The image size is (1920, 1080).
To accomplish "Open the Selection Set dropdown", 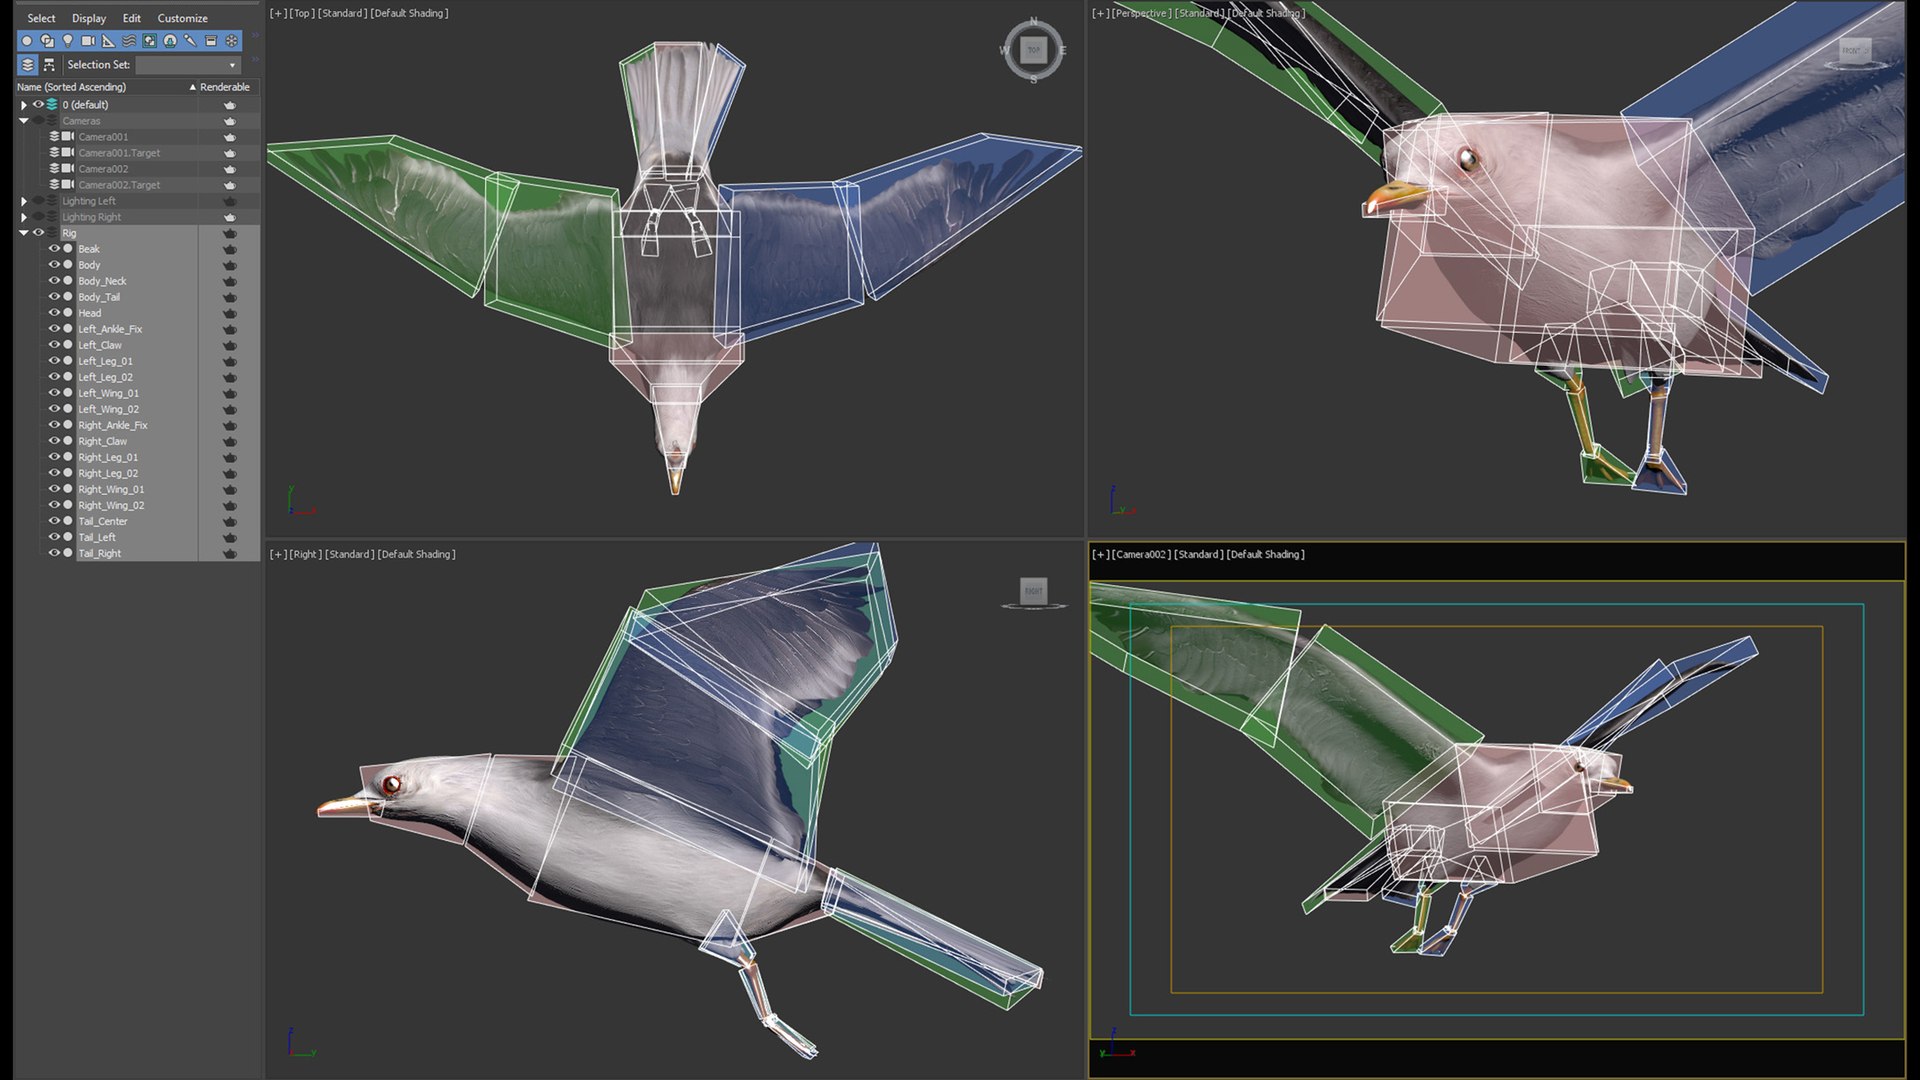I will [x=188, y=65].
